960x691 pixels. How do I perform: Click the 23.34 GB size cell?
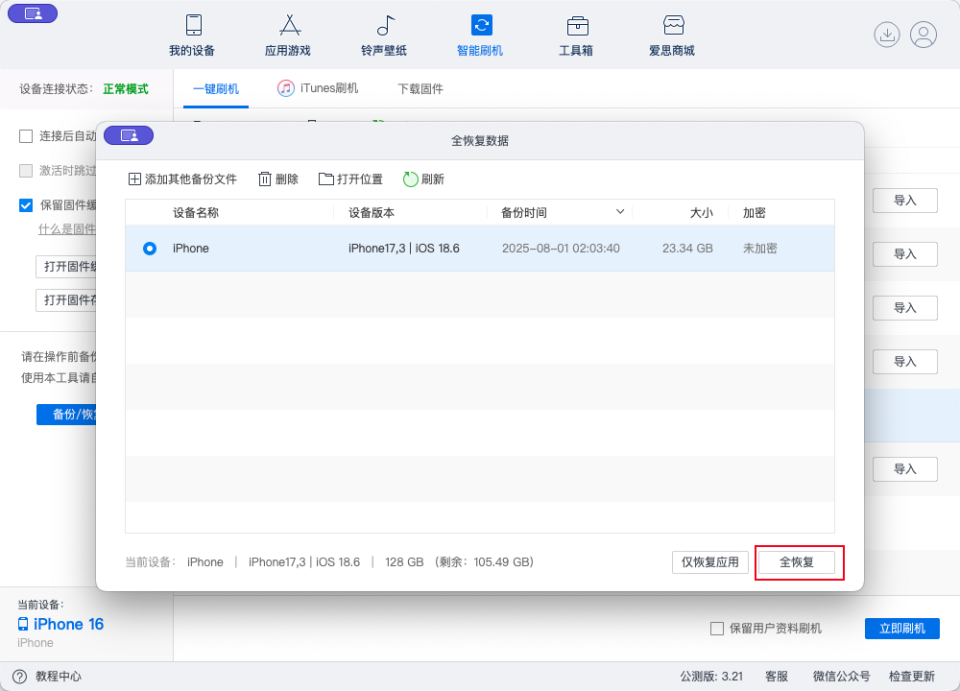(688, 248)
